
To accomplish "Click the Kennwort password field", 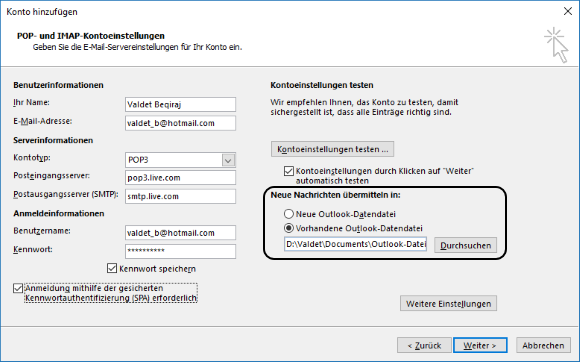I will 180,251.
